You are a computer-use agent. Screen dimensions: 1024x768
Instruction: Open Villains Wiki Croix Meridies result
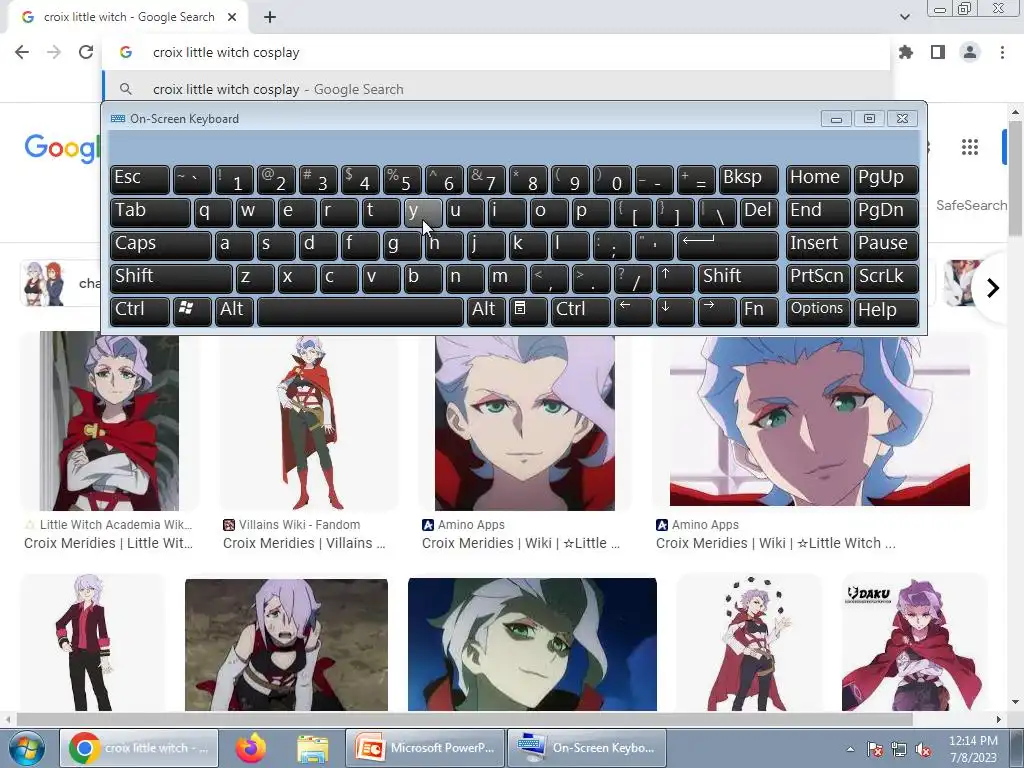[304, 543]
